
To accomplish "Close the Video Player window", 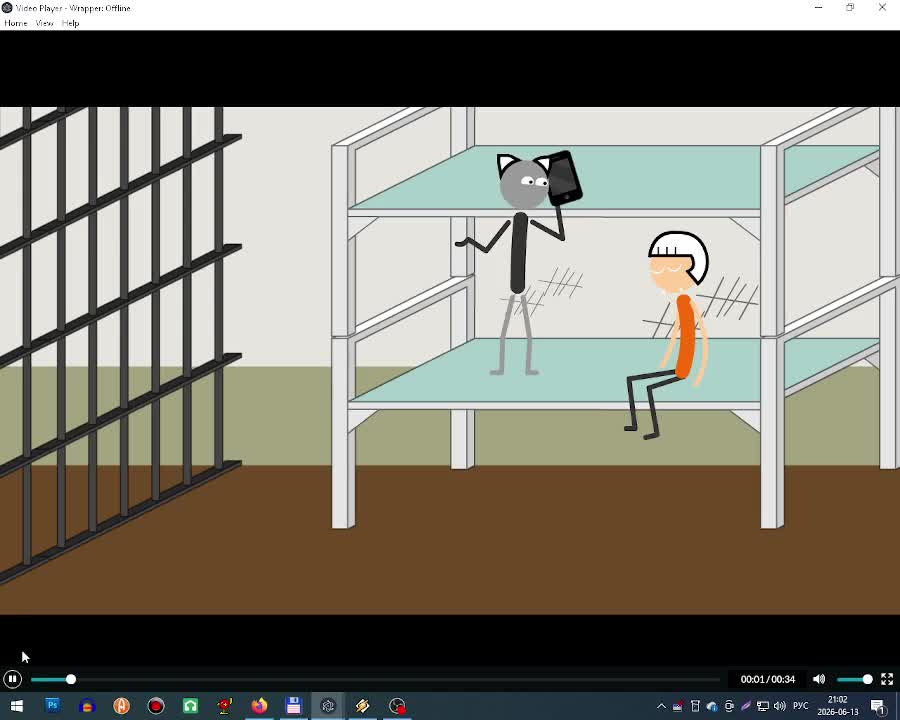I will point(882,7).
